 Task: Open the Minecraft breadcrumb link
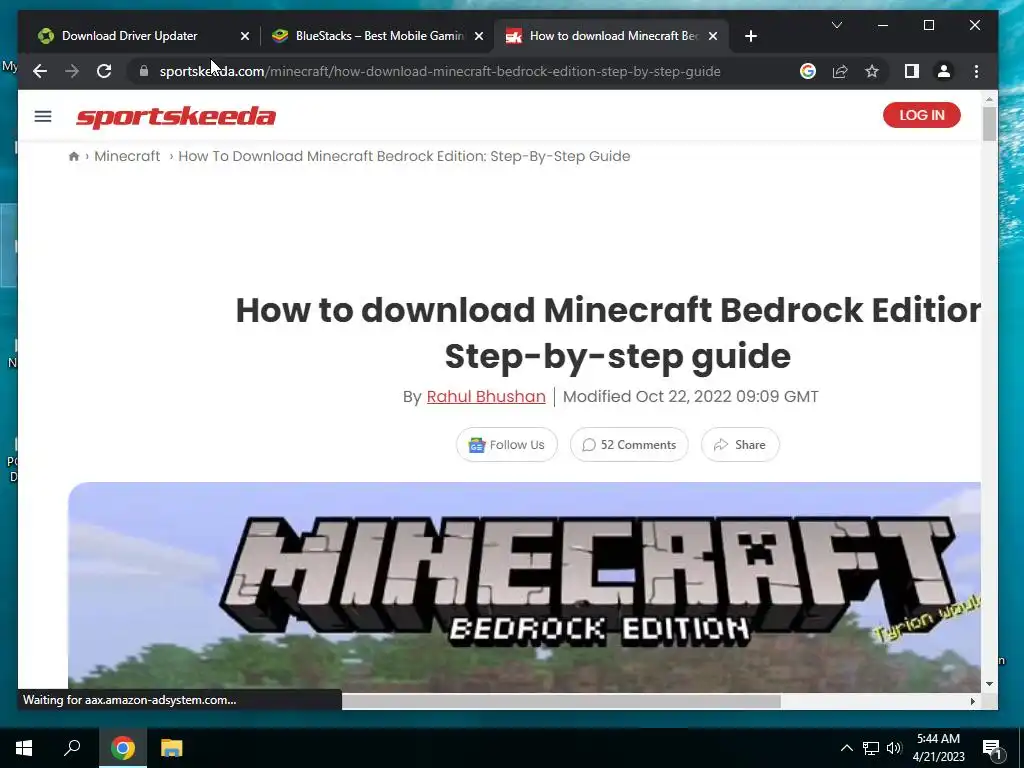pyautogui.click(x=127, y=156)
